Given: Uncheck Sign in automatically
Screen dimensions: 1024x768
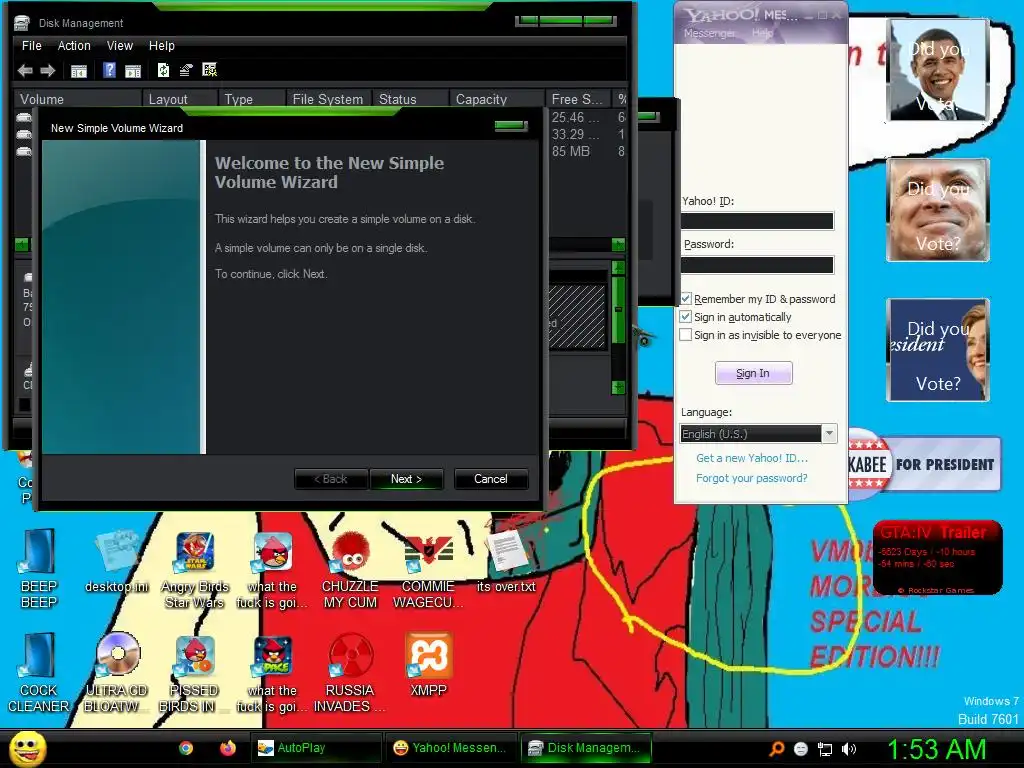Looking at the screenshot, I should click(x=686, y=317).
